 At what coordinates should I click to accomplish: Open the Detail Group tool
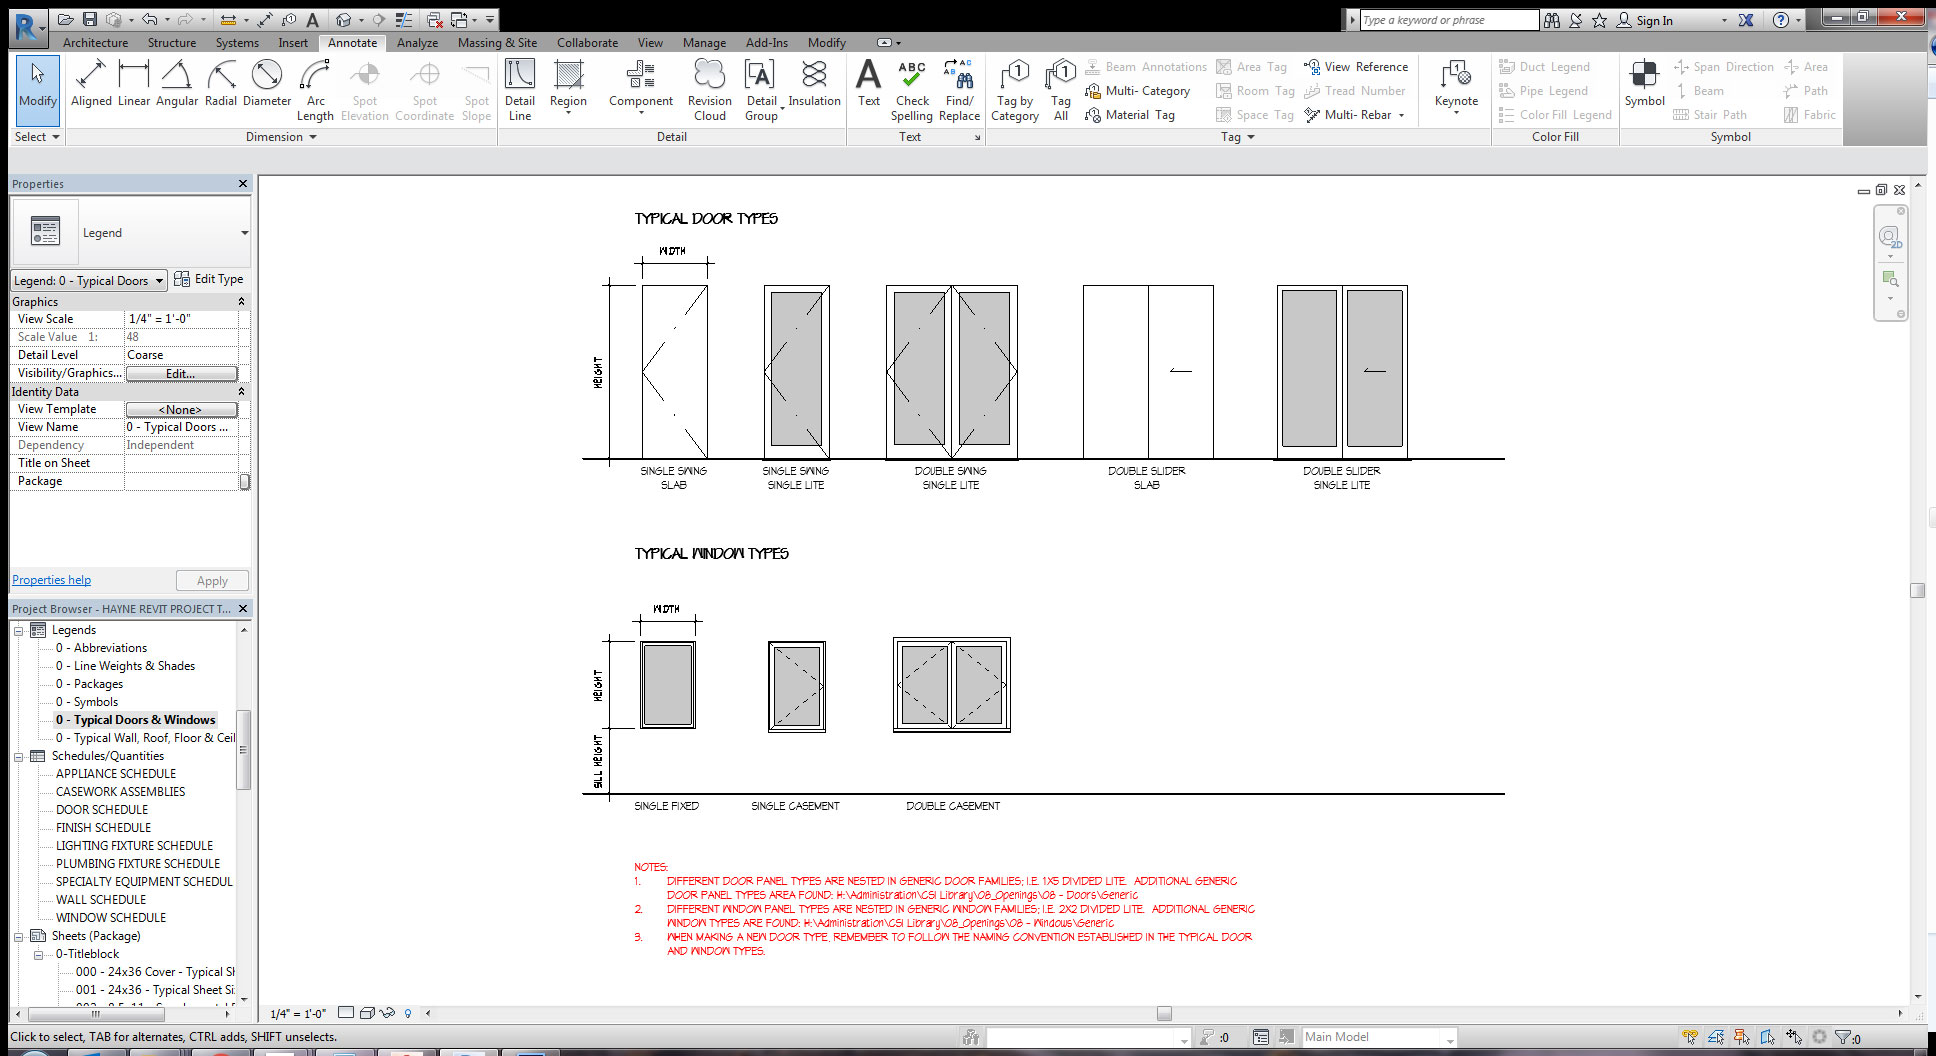[x=761, y=90]
